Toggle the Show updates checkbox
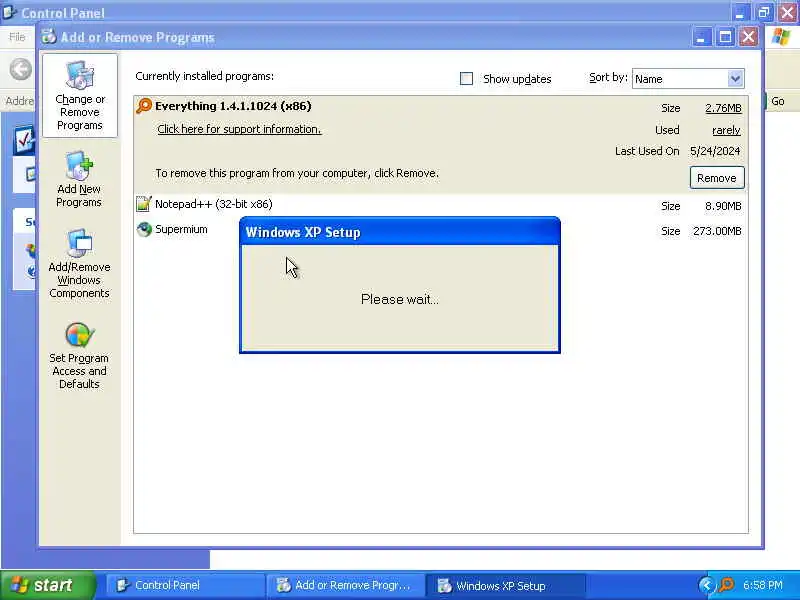The image size is (800, 600). coord(466,79)
